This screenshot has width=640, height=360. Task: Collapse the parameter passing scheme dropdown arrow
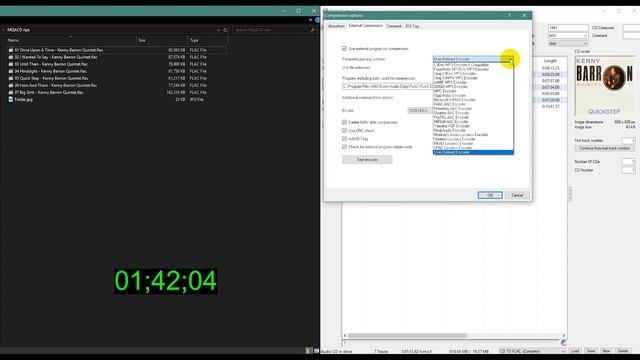tap(511, 59)
